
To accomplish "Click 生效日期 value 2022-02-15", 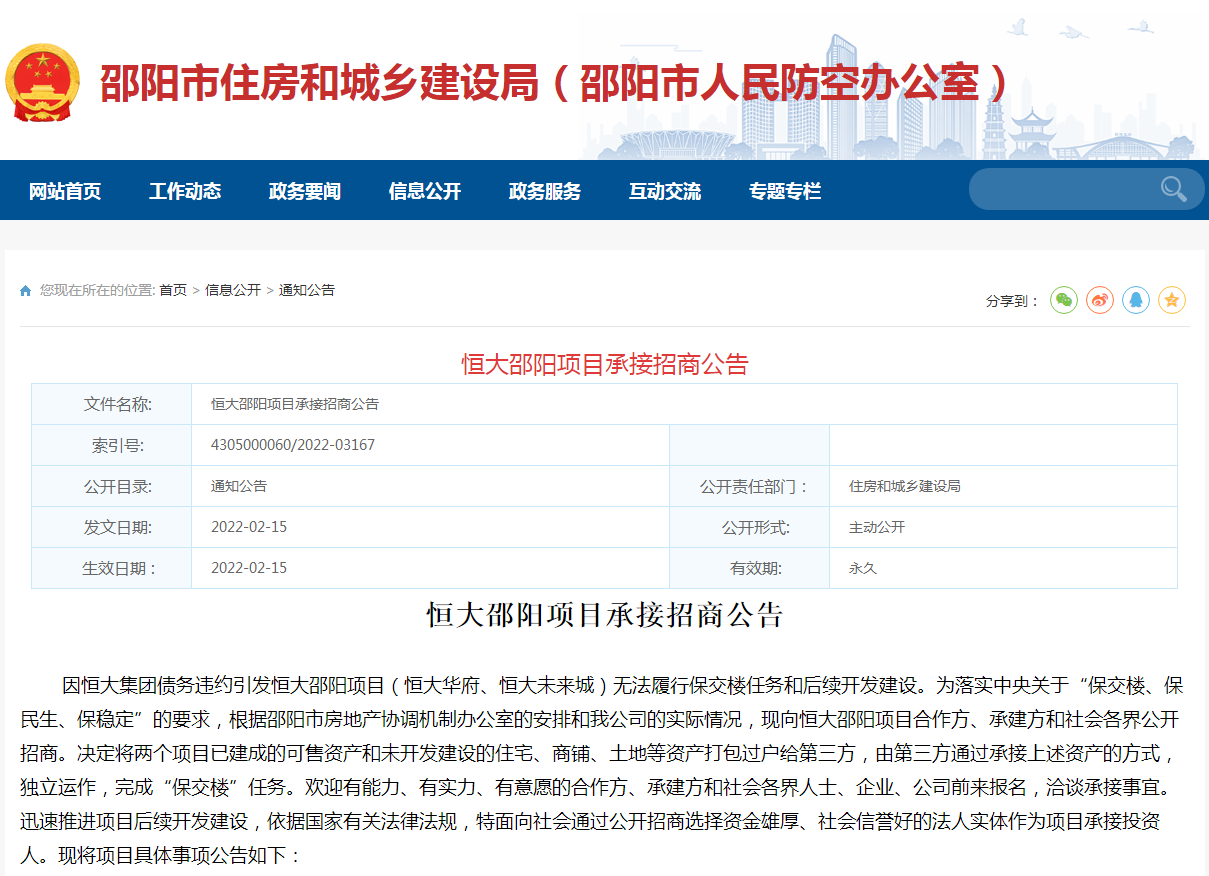I will pos(249,568).
